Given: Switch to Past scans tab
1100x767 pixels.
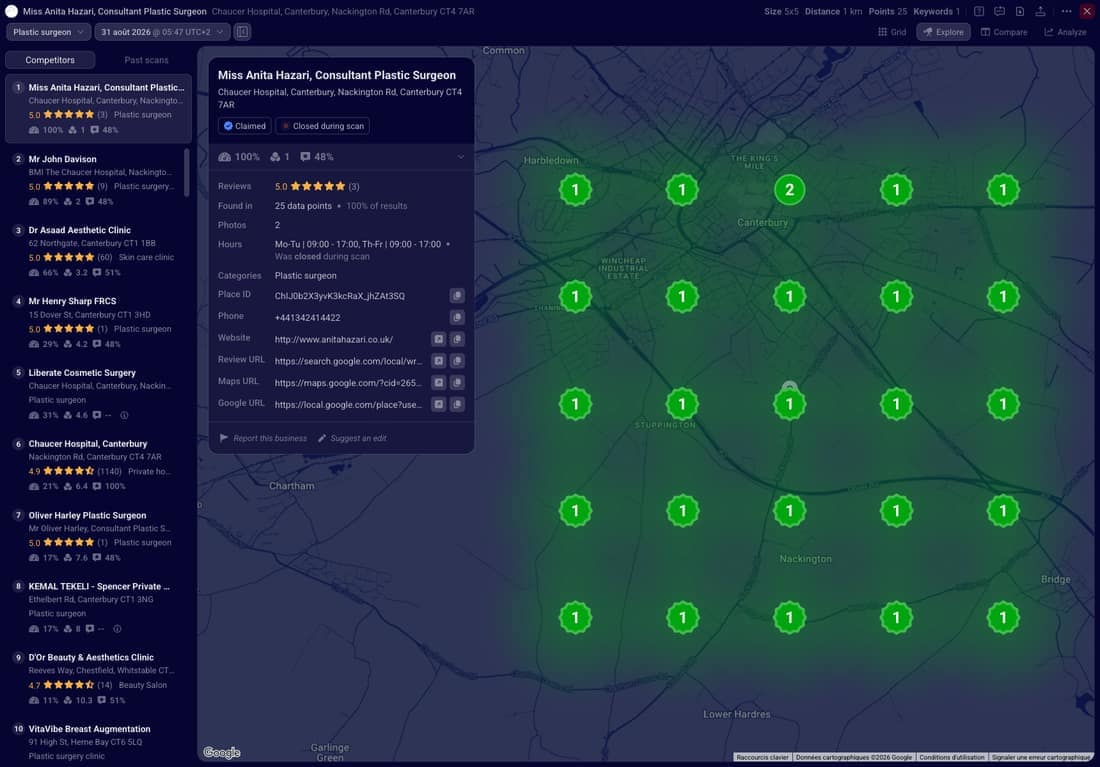Looking at the screenshot, I should coord(146,60).
